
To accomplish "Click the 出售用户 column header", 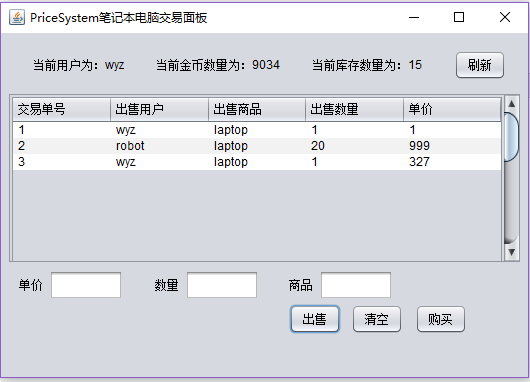I will tap(159, 110).
